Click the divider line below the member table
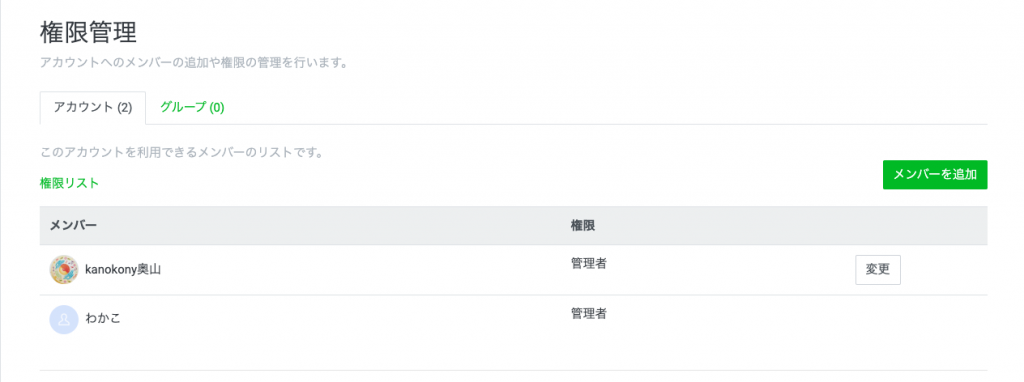1024x382 pixels. (x=513, y=370)
